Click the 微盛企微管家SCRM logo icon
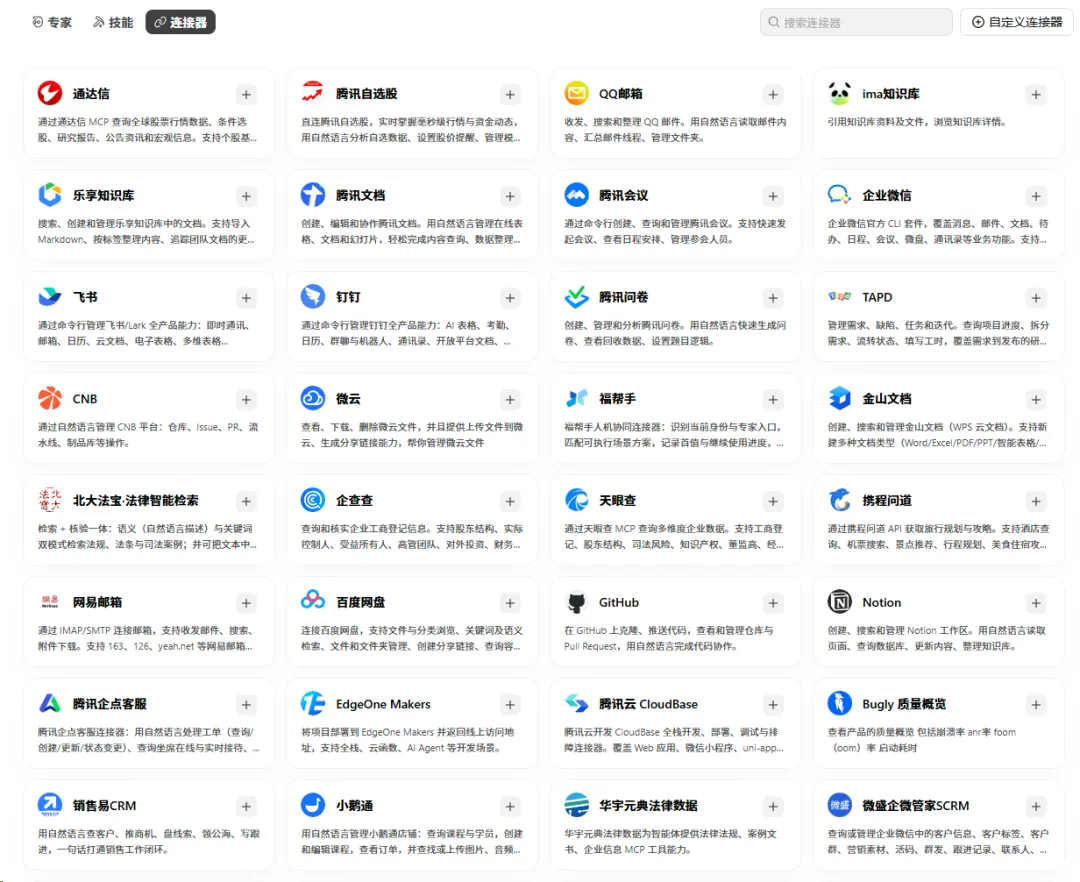 pos(840,804)
